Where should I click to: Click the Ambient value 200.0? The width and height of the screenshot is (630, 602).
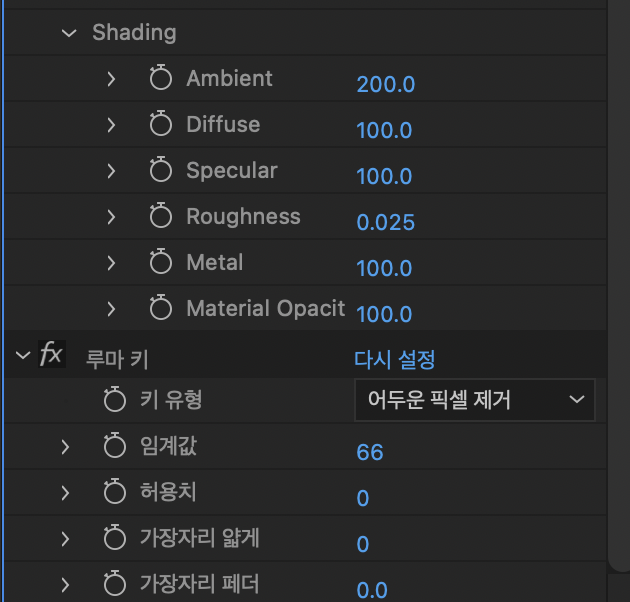(386, 84)
